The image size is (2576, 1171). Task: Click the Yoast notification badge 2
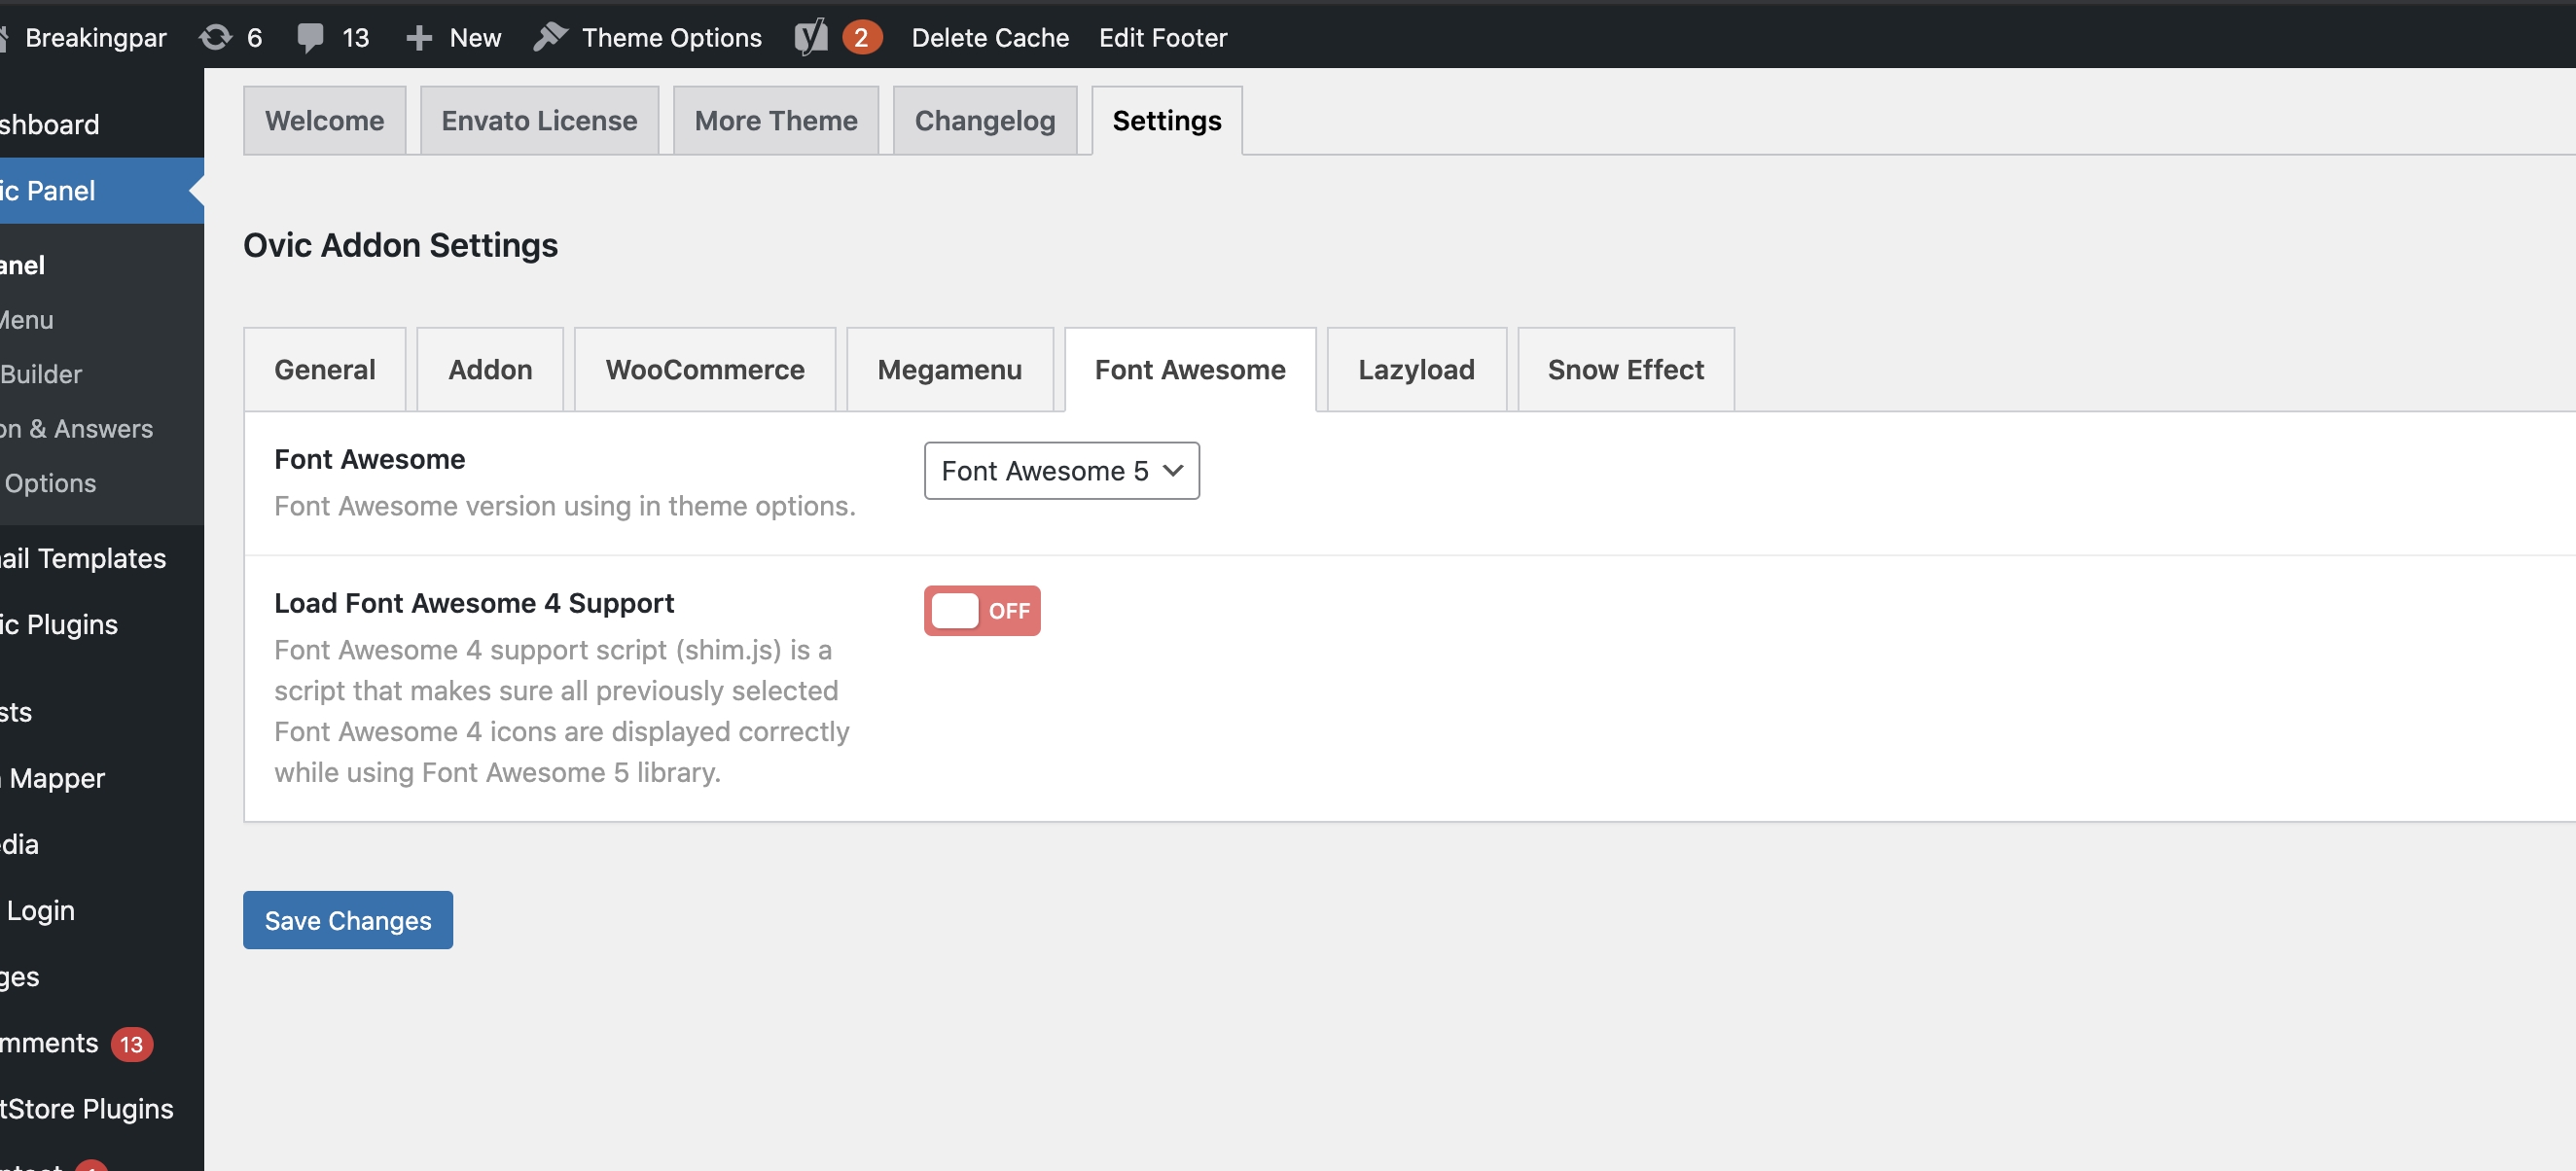861,37
